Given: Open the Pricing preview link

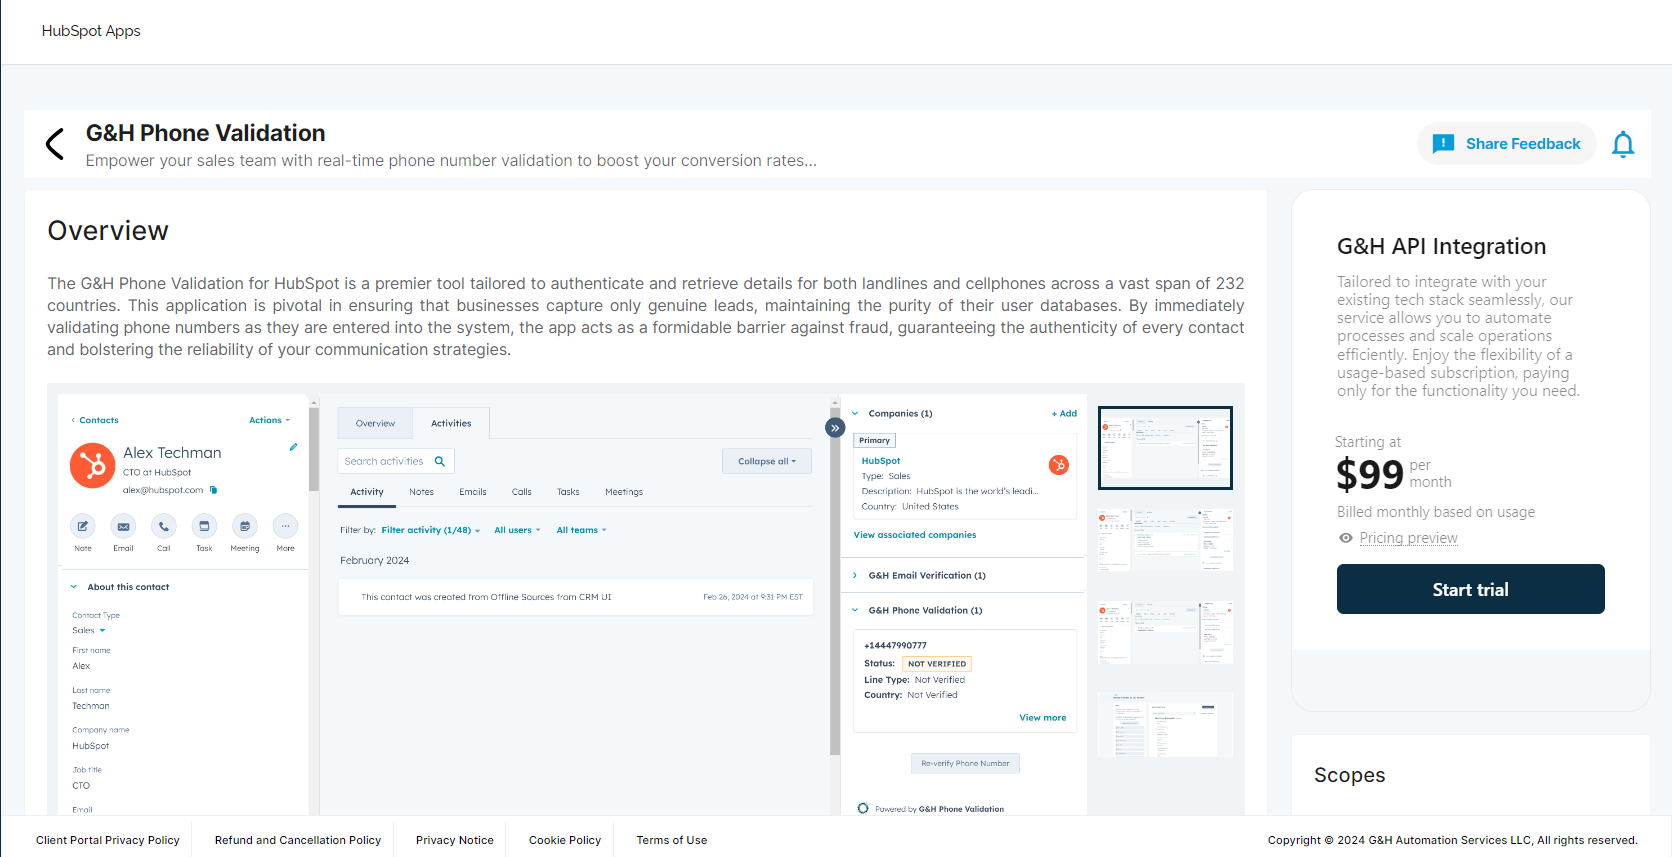Looking at the screenshot, I should 1408,538.
